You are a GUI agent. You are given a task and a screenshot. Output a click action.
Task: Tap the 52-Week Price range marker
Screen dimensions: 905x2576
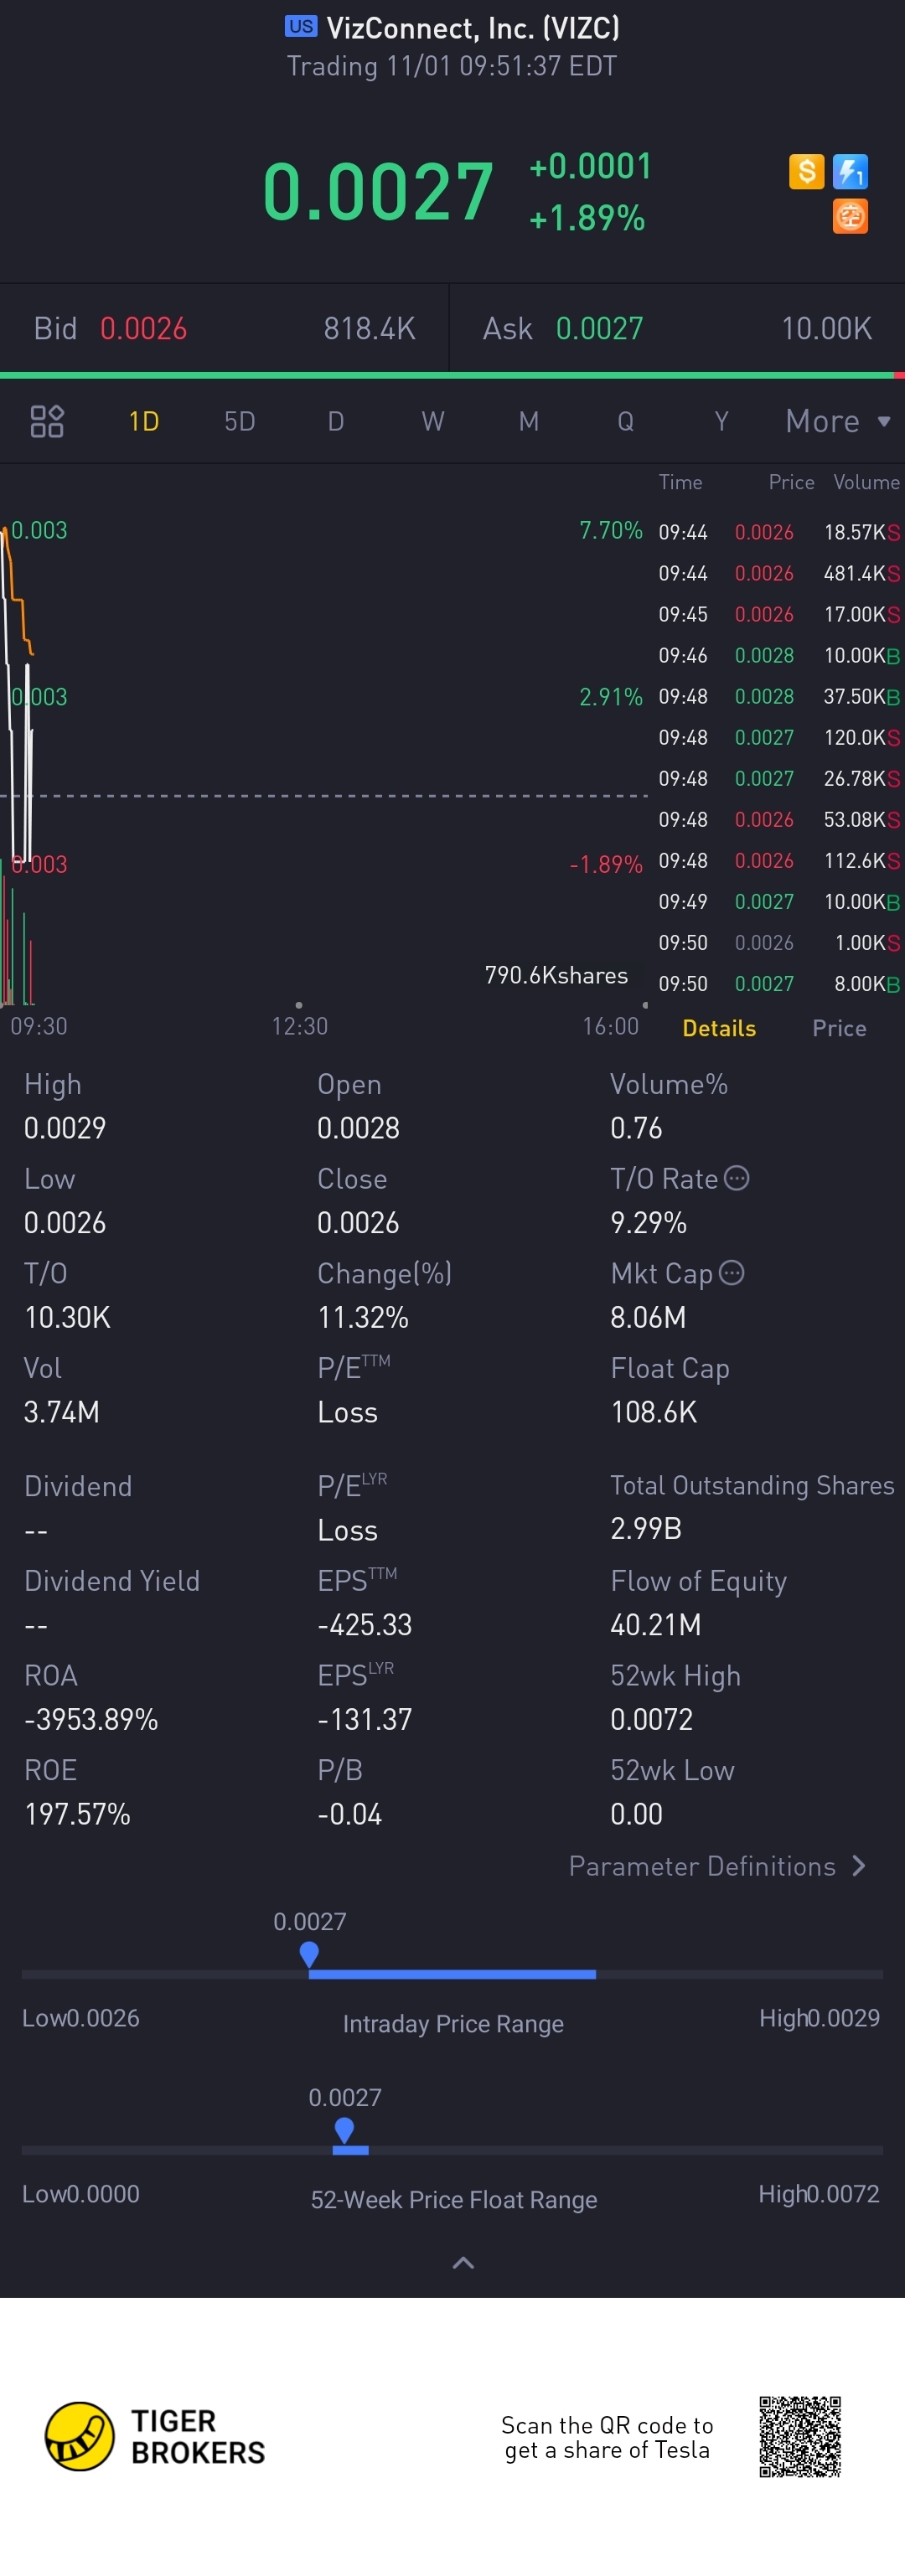344,2130
